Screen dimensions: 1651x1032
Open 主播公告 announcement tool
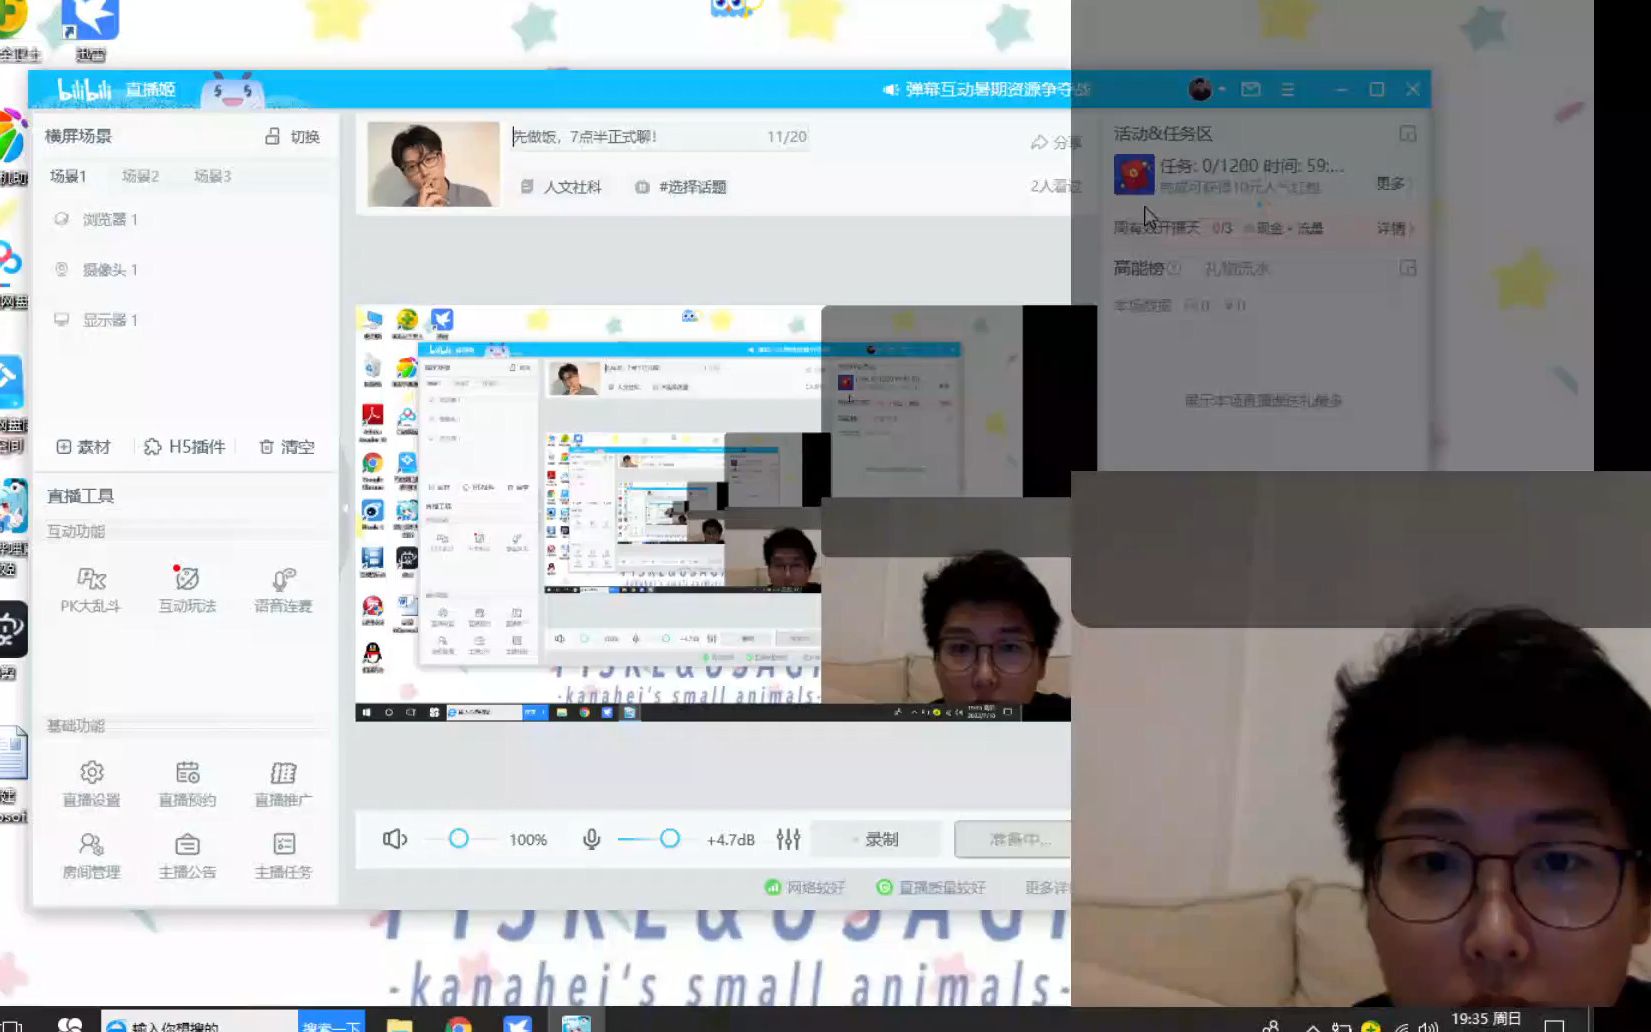point(187,855)
